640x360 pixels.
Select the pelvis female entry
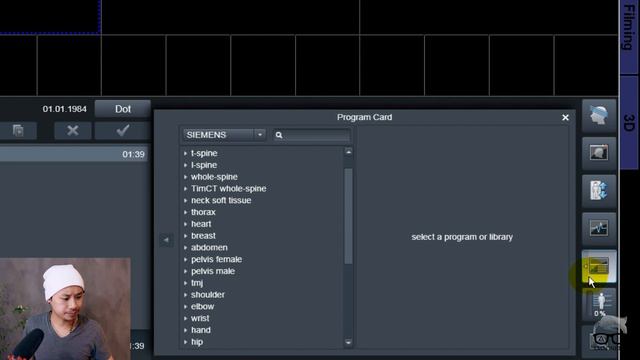216,260
